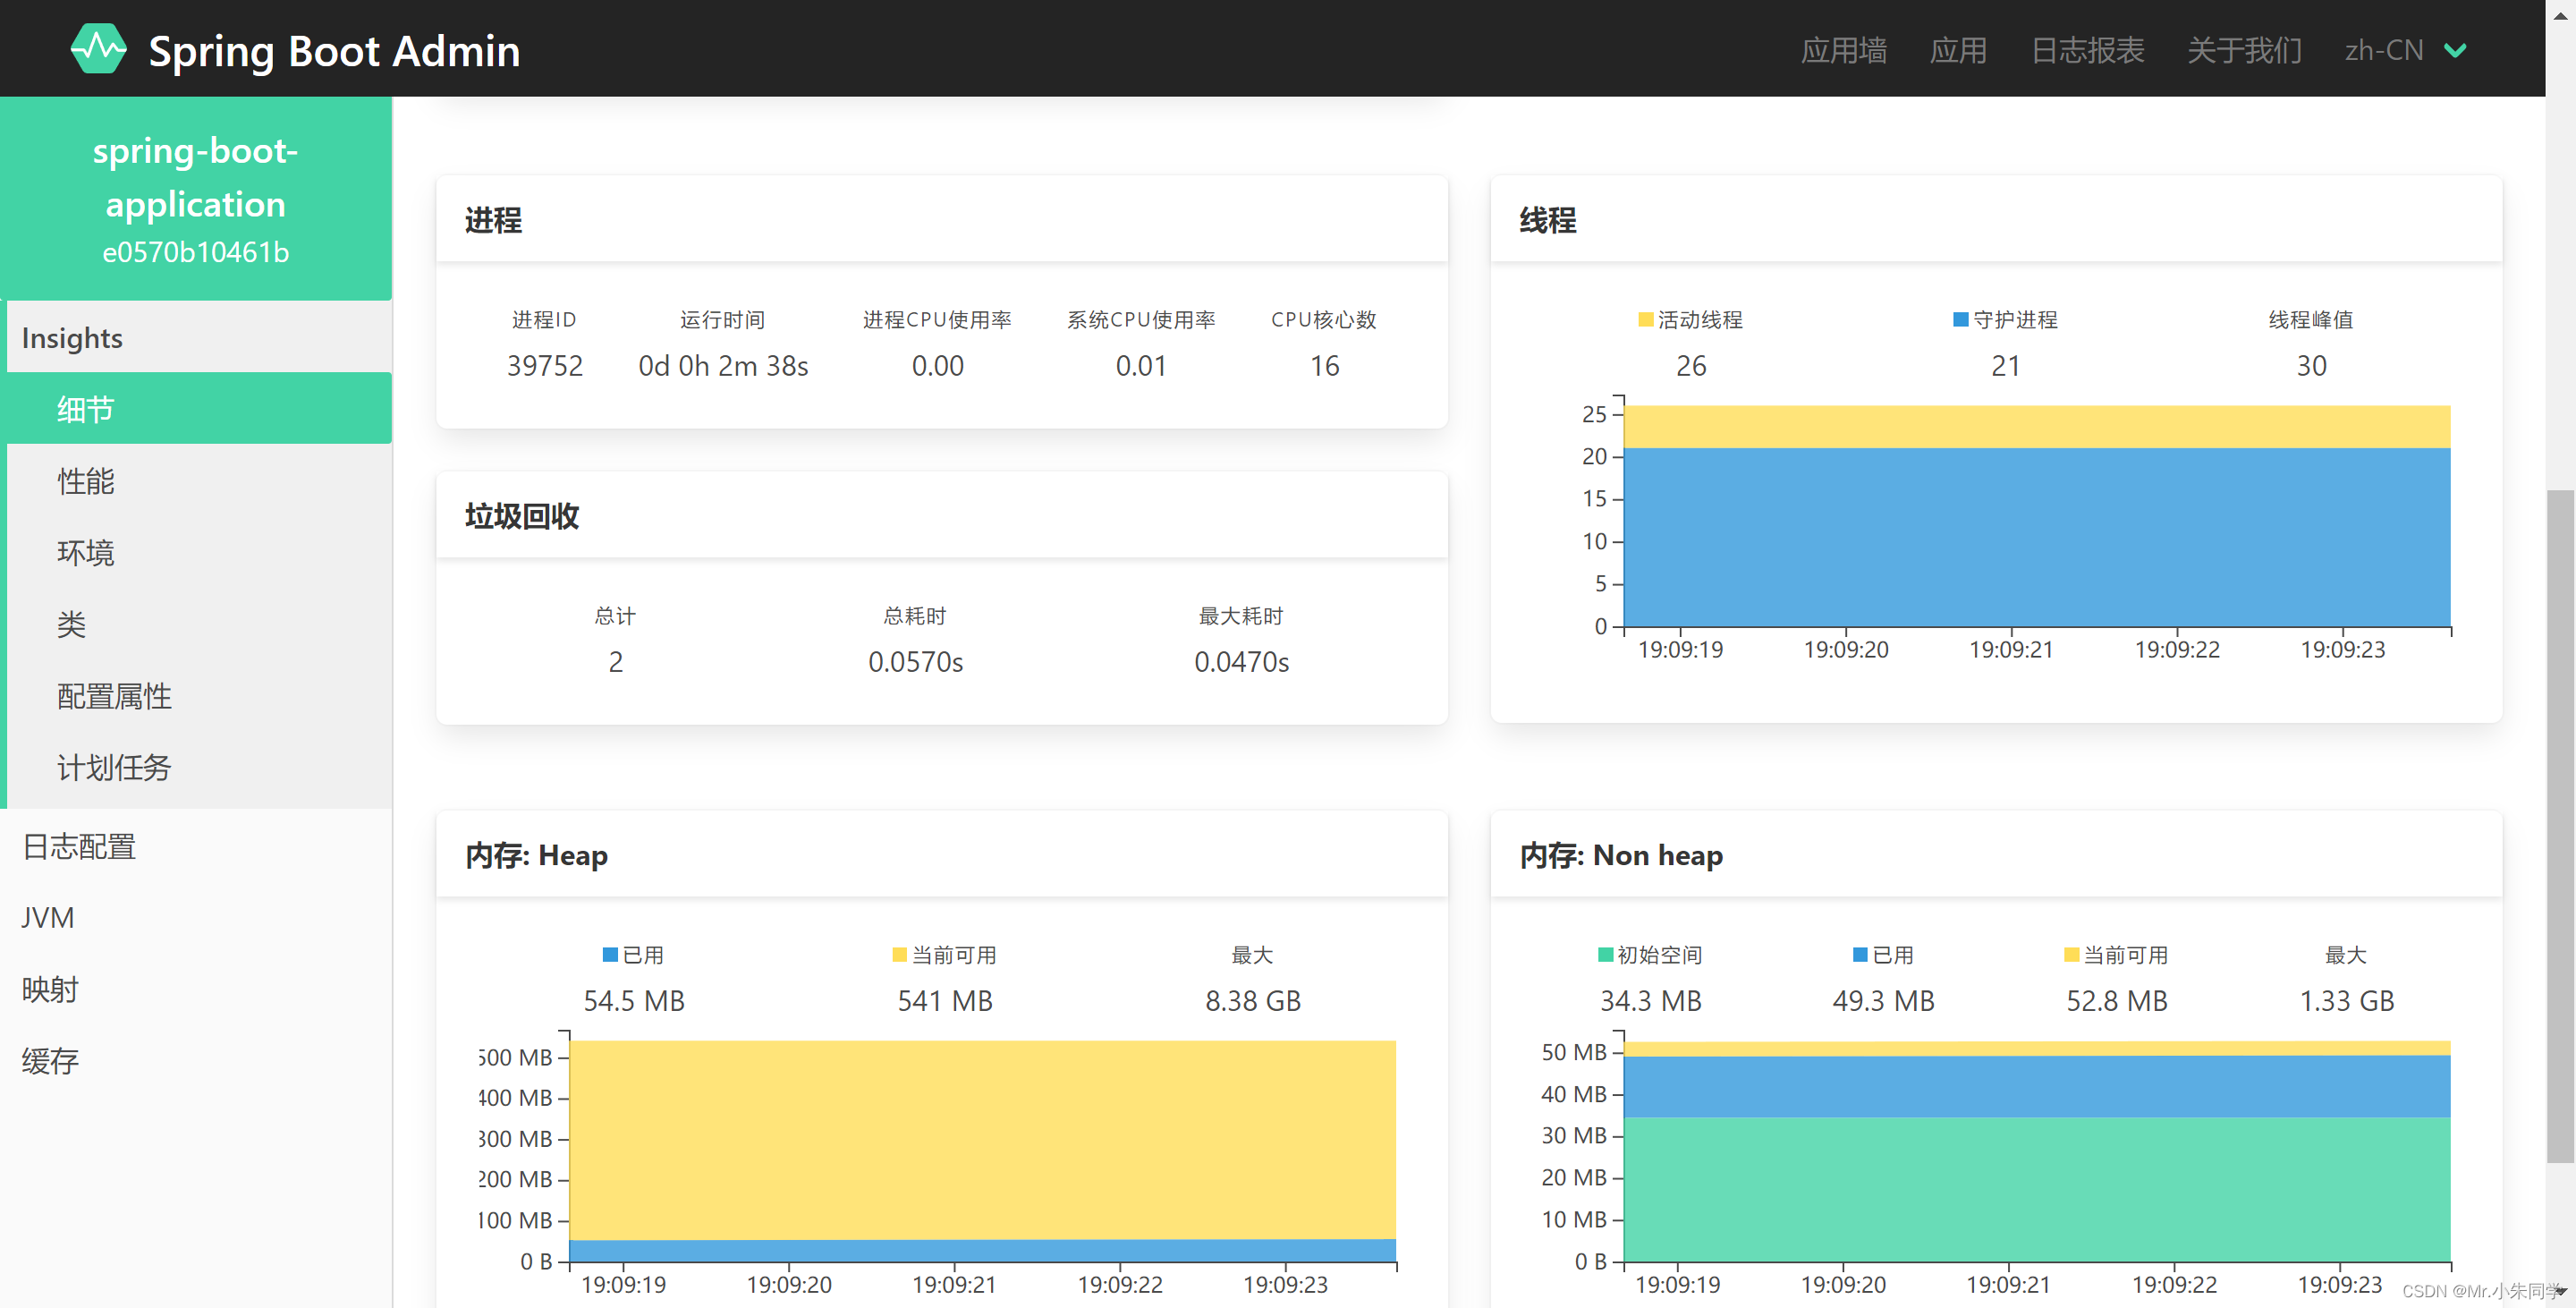Toggle the 初始空间 legend on Non heap chart
The image size is (2576, 1308).
point(1650,955)
